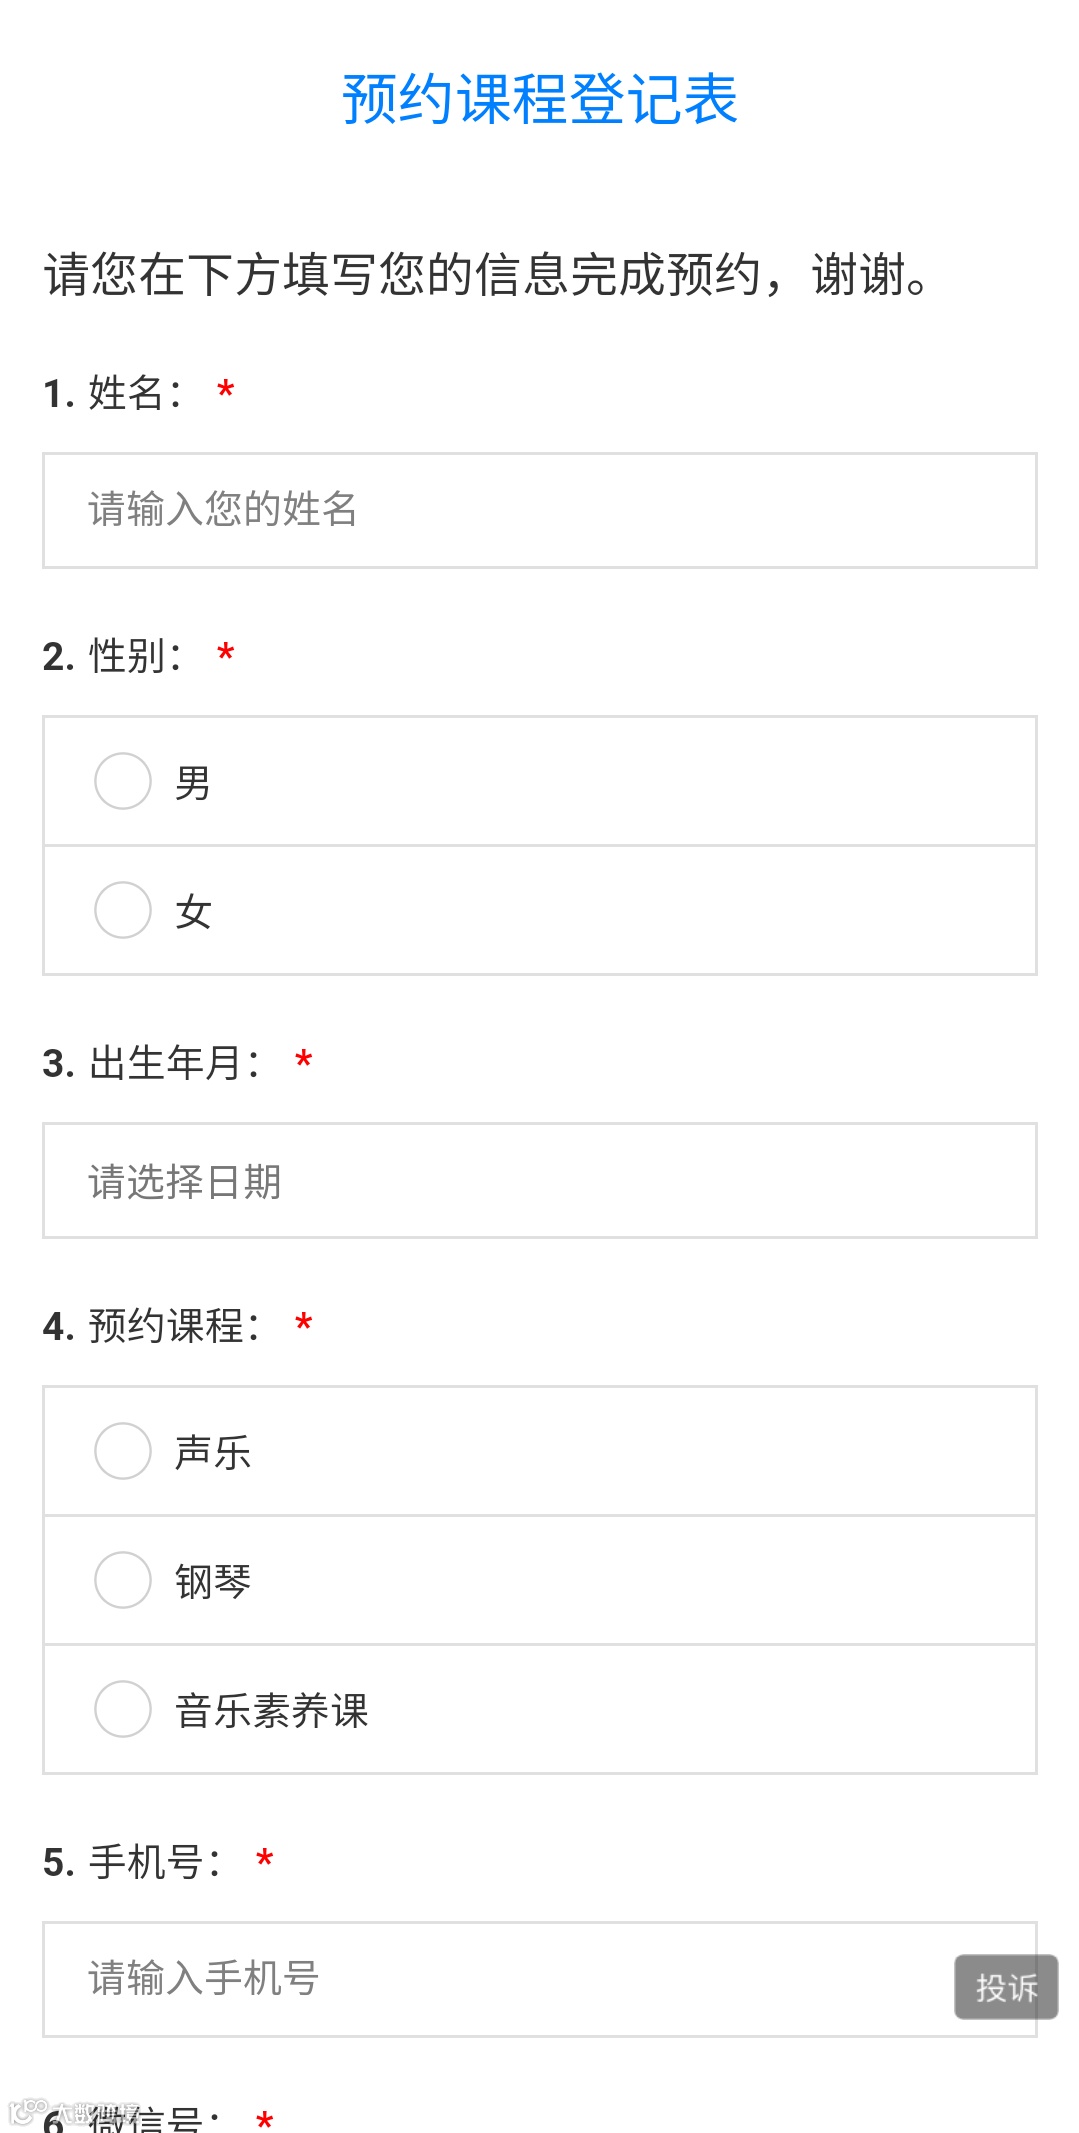Click the red asterisk beside 手机号
The image size is (1079, 2133).
(265, 1860)
